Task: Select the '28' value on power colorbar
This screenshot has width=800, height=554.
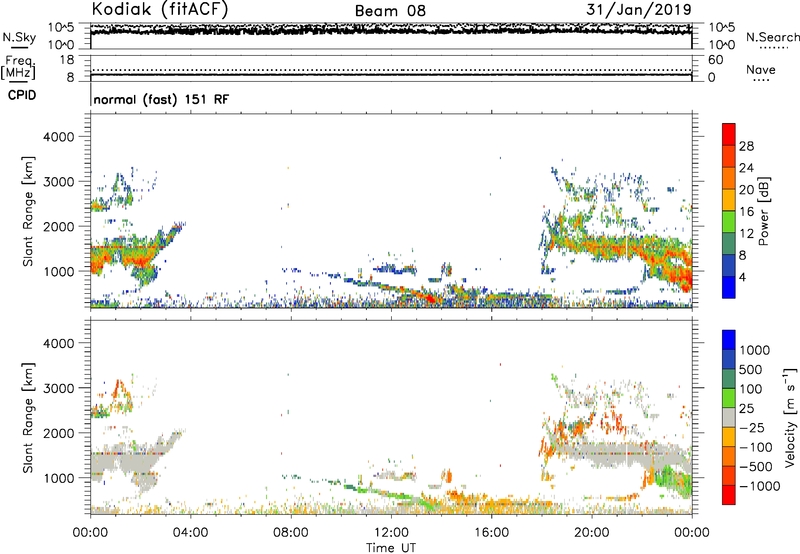Action: (746, 146)
